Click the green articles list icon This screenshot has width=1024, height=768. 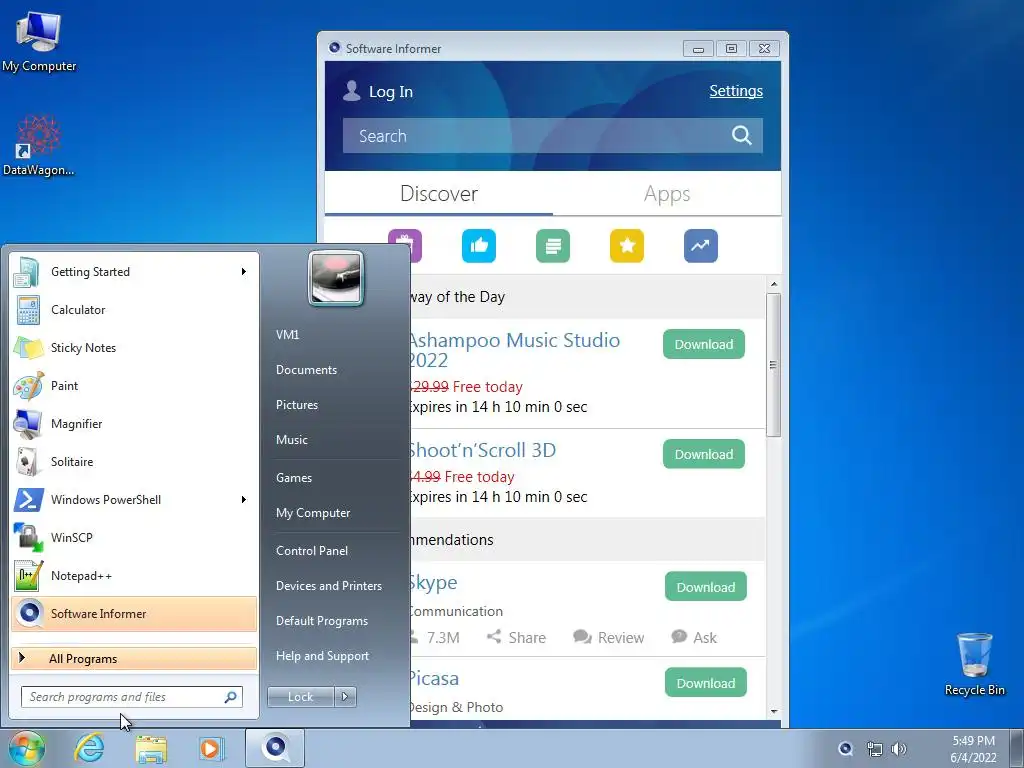click(552, 246)
